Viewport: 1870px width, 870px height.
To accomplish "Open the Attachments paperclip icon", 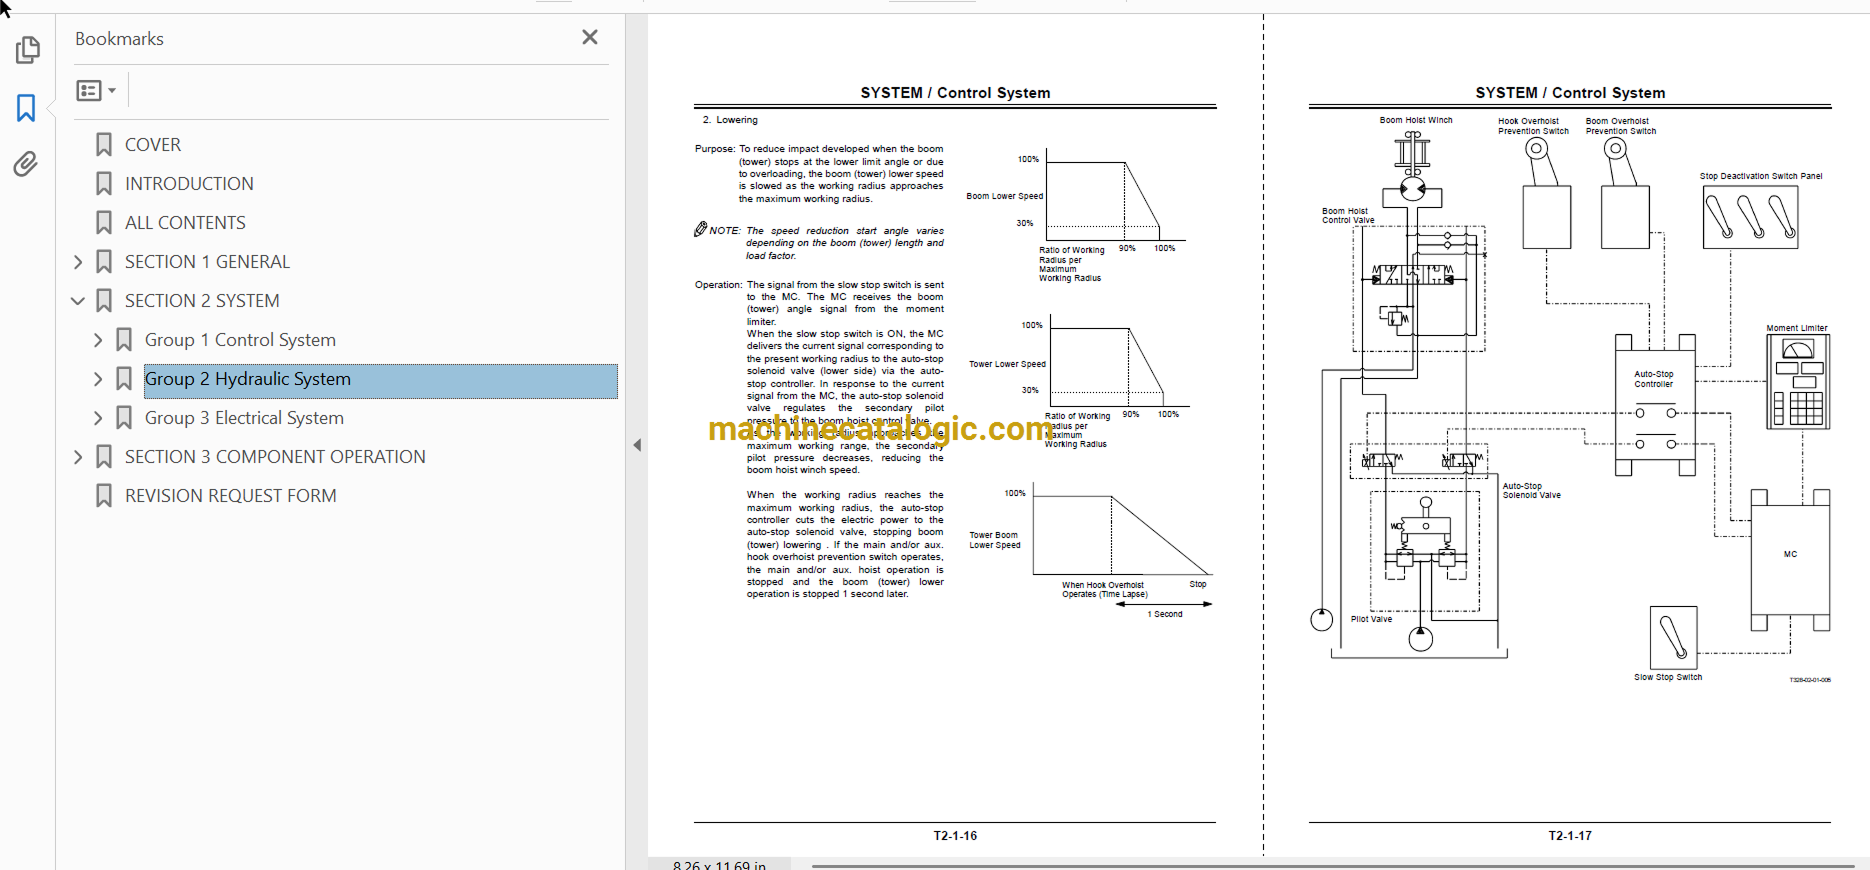I will pos(26,164).
